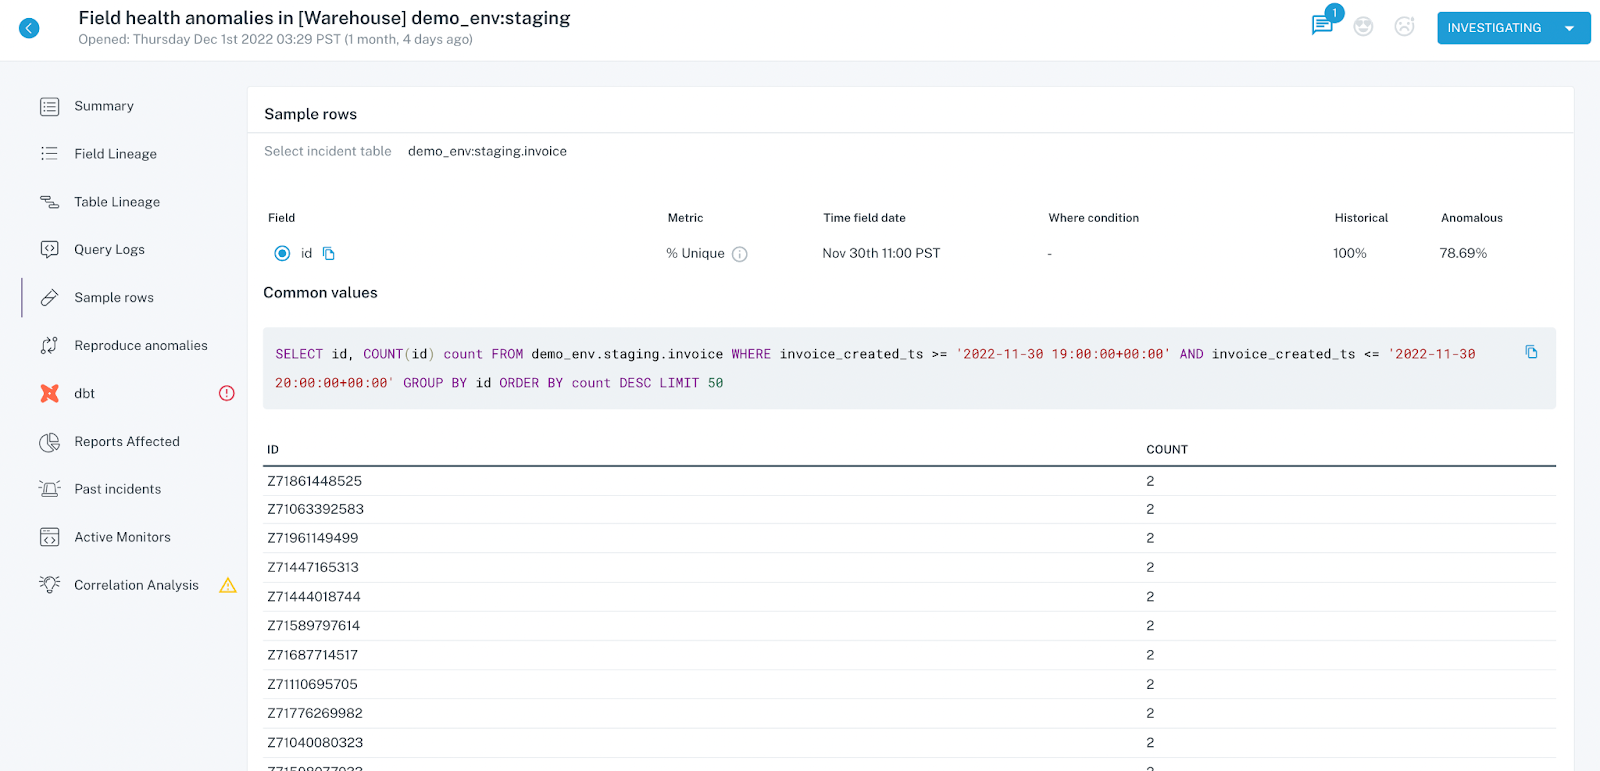This screenshot has height=771, width=1600.
Task: Click the SQL query code block
Action: pyautogui.click(x=909, y=368)
